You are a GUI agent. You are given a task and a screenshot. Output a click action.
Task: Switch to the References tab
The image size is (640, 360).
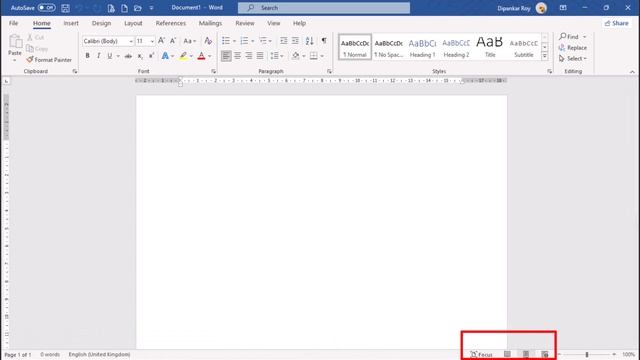pyautogui.click(x=171, y=23)
